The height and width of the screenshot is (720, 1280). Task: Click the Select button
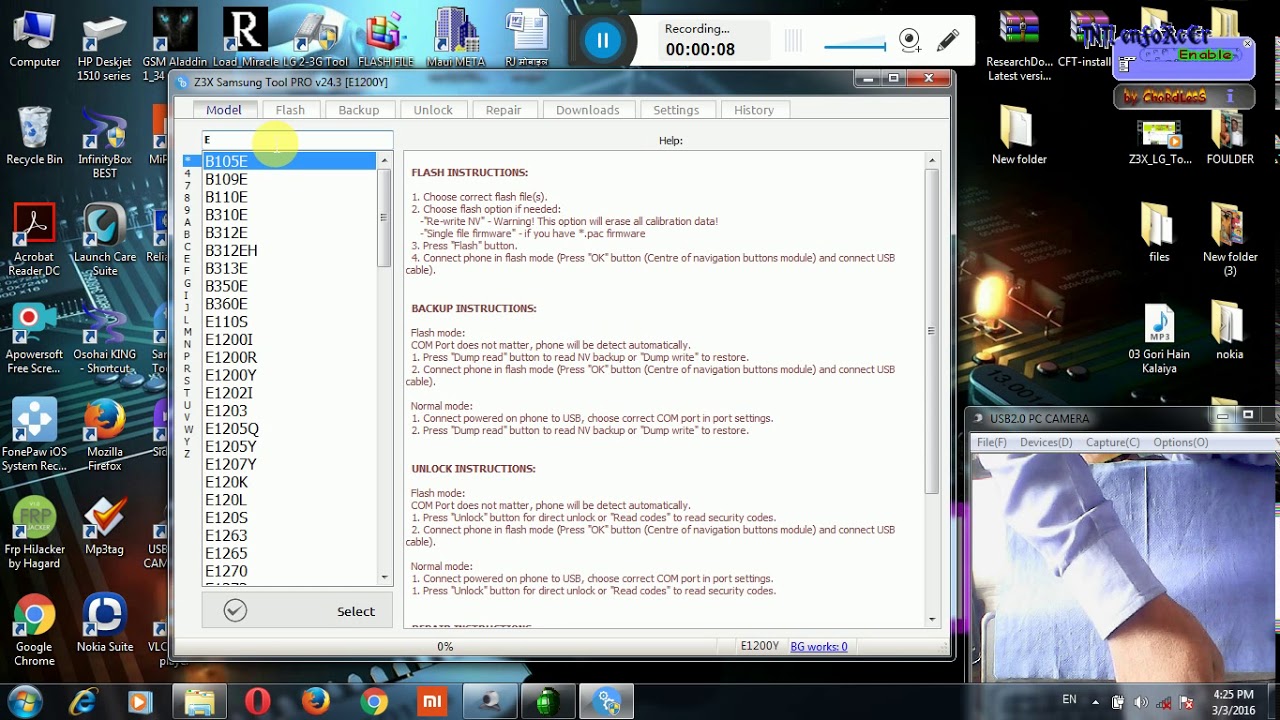297,611
